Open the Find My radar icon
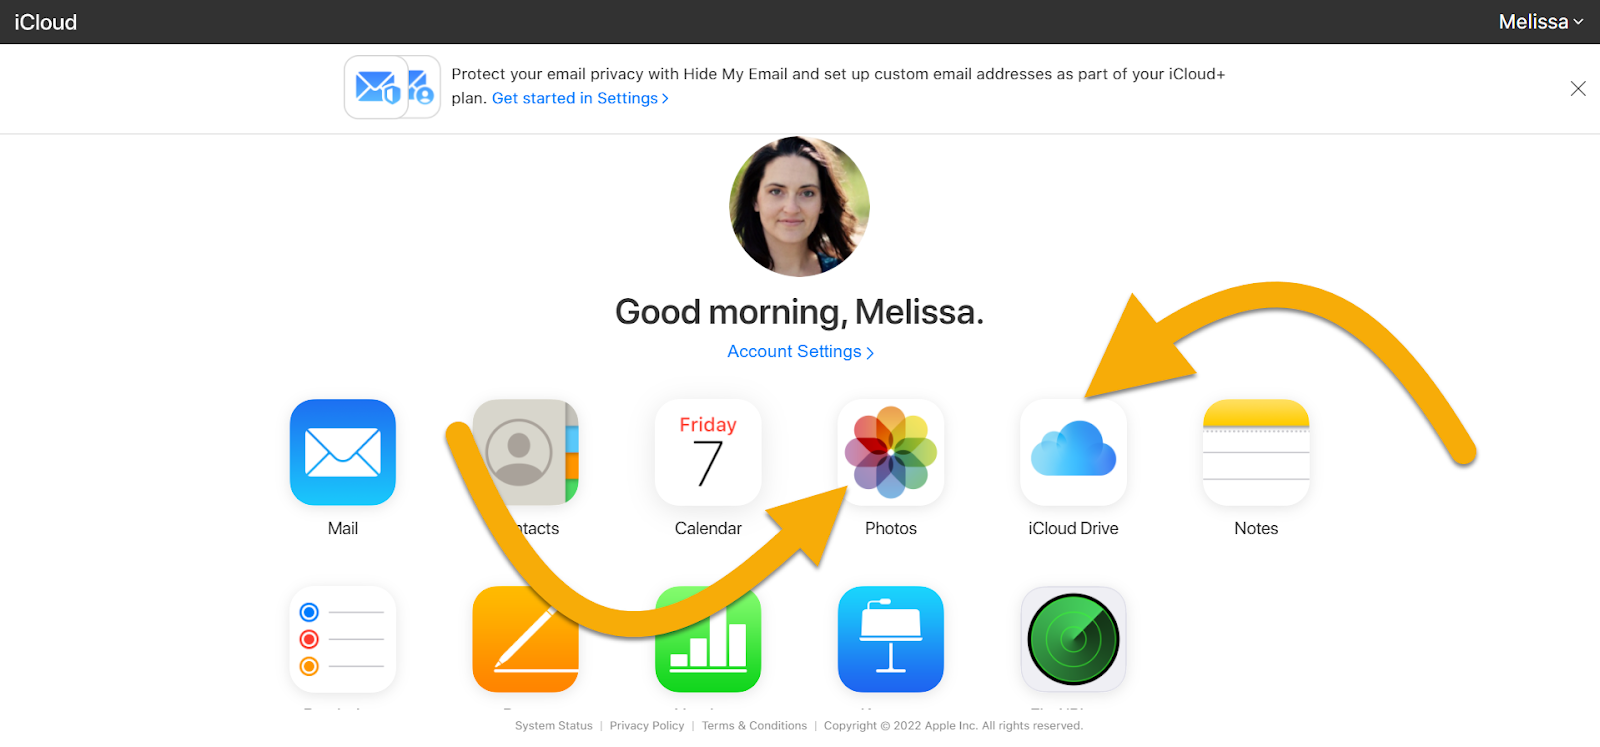Image resolution: width=1600 pixels, height=747 pixels. coord(1074,639)
